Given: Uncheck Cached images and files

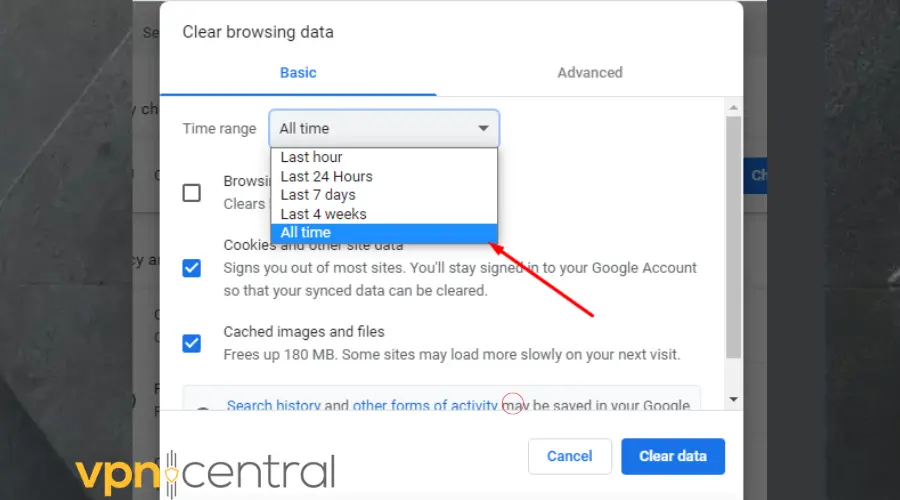Looking at the screenshot, I should coord(192,343).
